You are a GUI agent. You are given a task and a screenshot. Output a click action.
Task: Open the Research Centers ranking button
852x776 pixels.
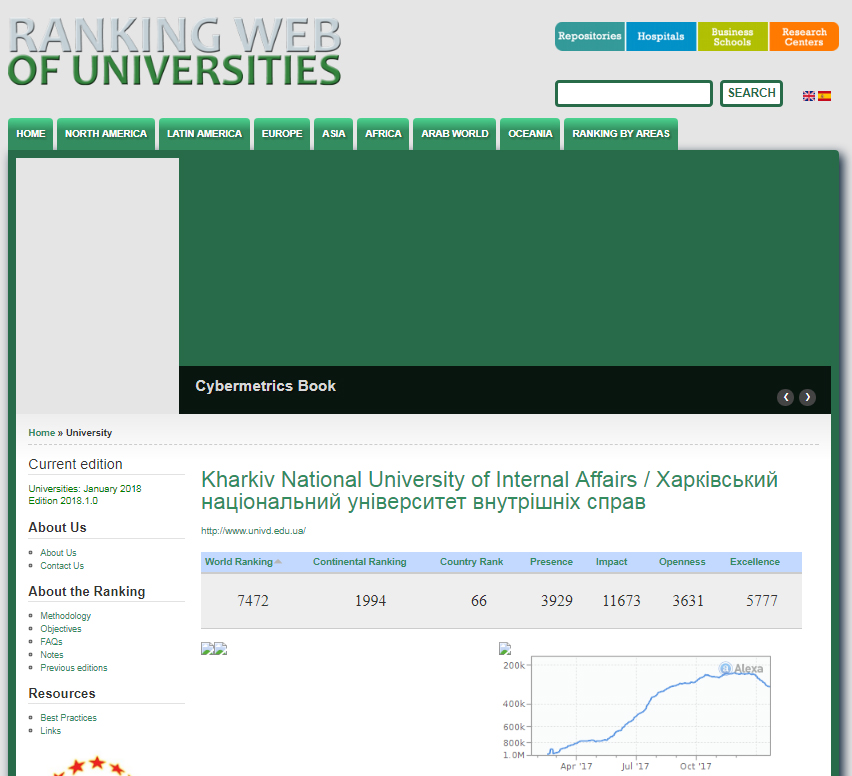pos(804,37)
